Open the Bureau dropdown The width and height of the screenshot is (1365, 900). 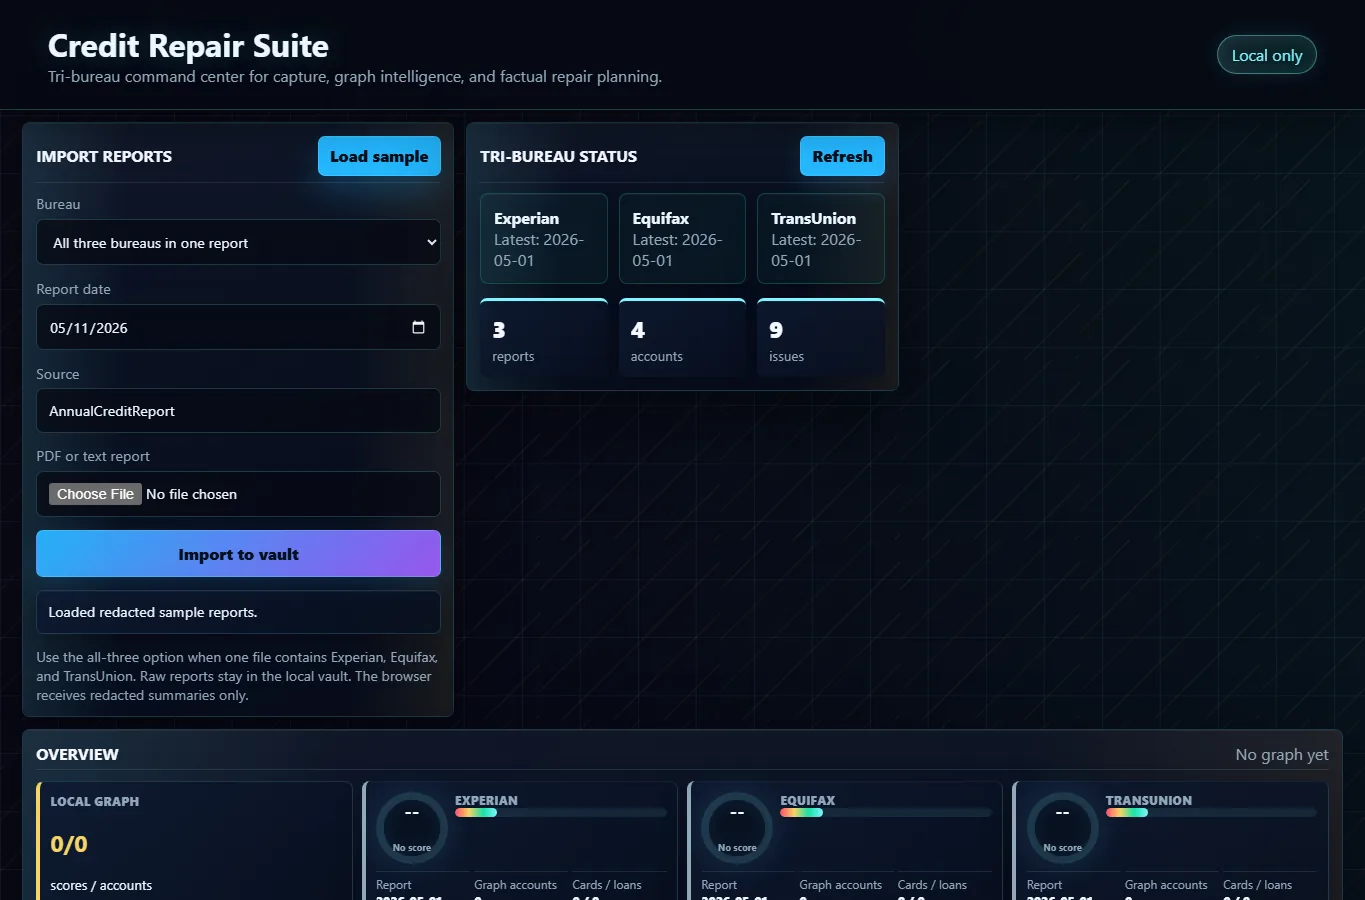(x=238, y=242)
